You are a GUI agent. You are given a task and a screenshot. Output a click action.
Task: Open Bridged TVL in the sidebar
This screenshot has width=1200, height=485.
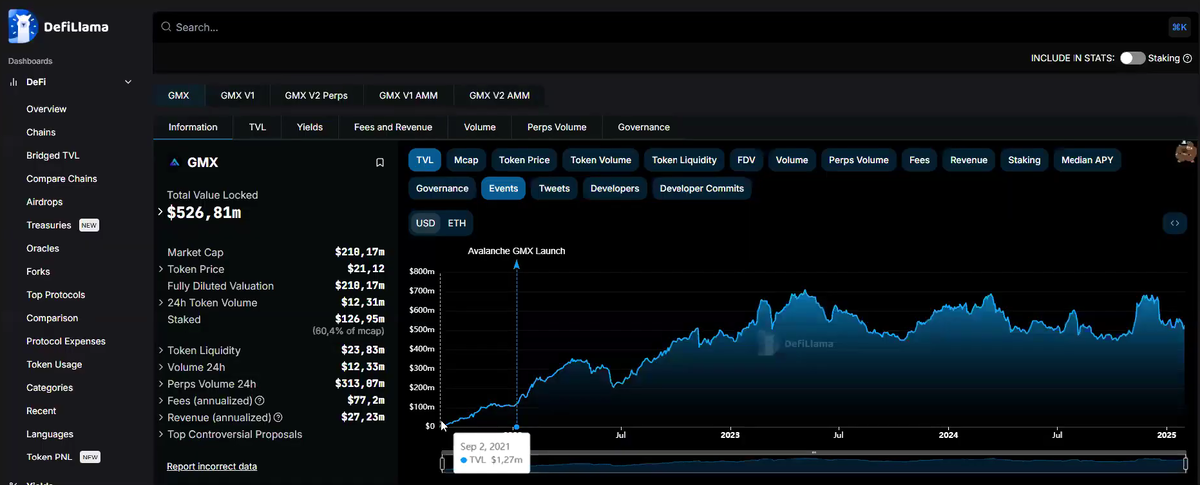[x=53, y=155]
